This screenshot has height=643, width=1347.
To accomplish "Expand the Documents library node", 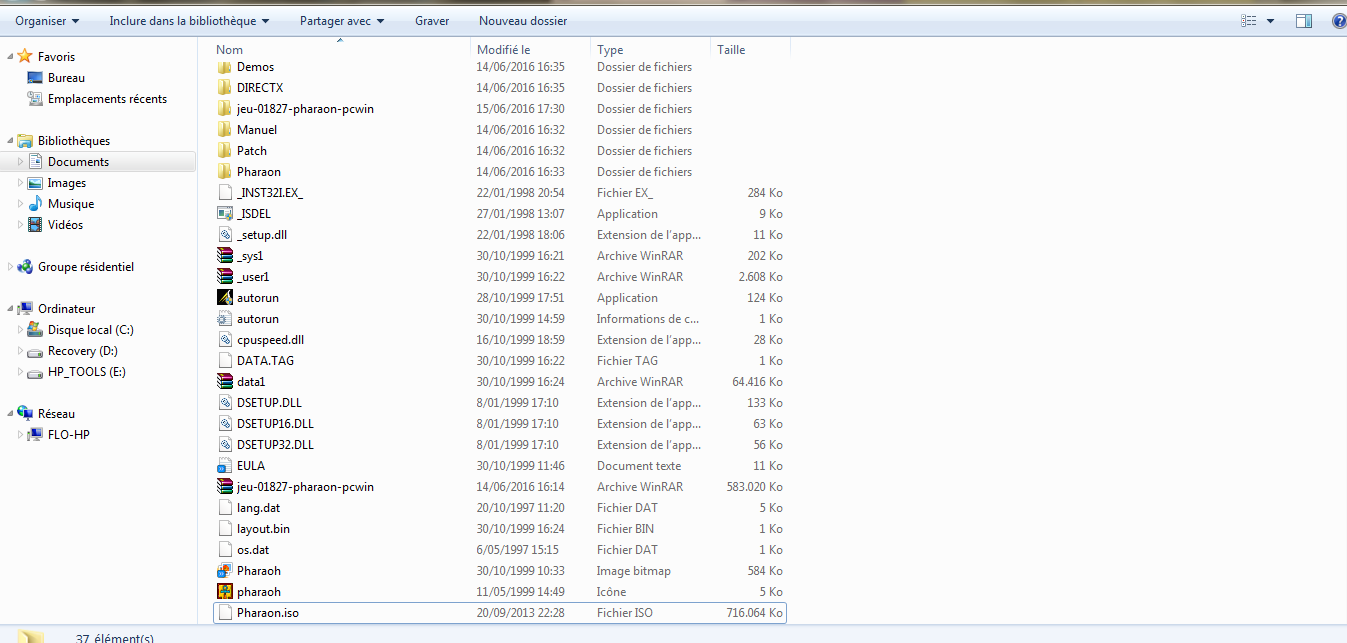I will pos(20,162).
